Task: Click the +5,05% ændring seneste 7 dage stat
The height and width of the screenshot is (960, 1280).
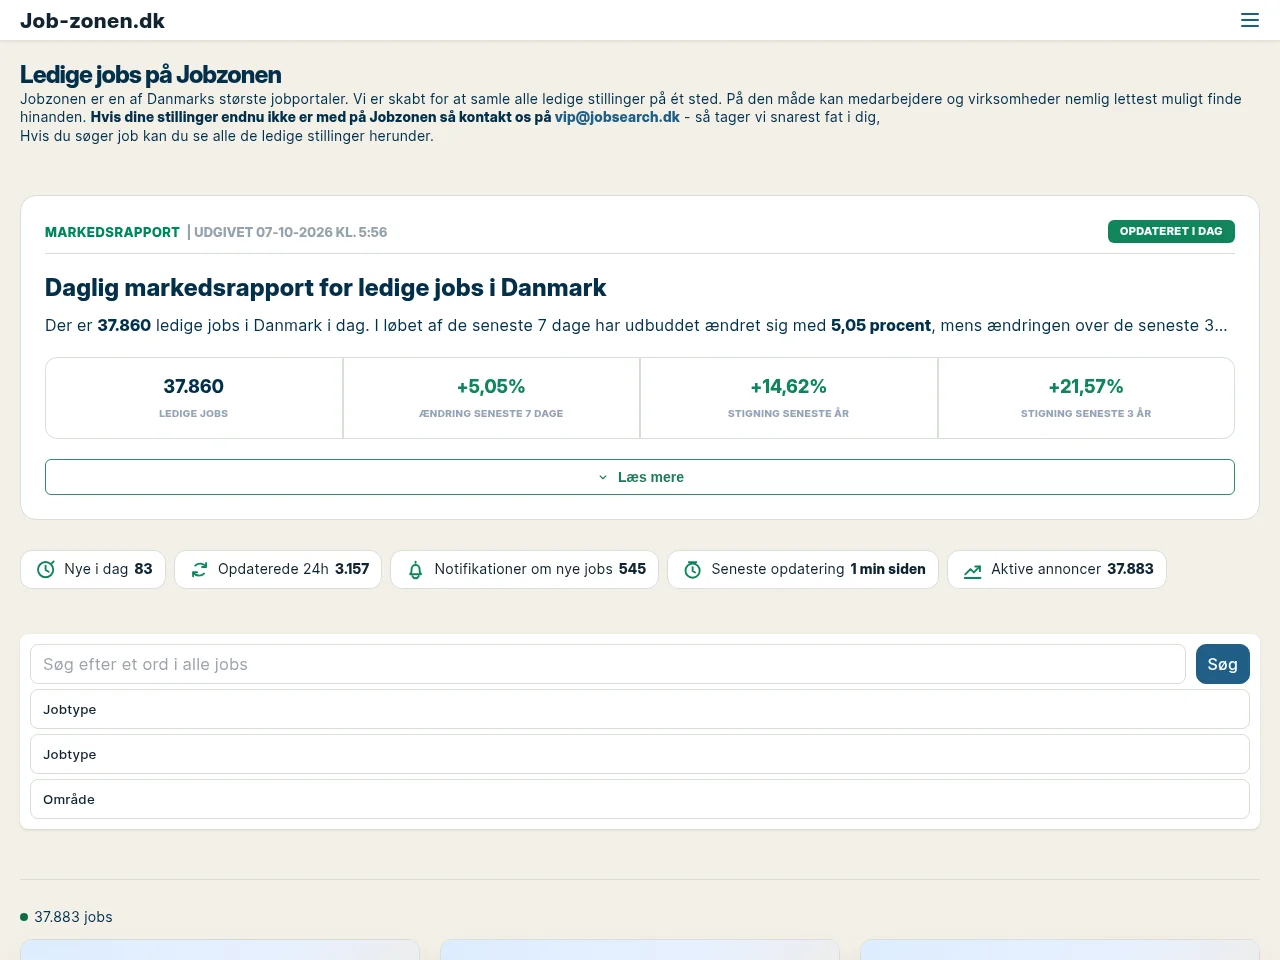Action: (491, 398)
